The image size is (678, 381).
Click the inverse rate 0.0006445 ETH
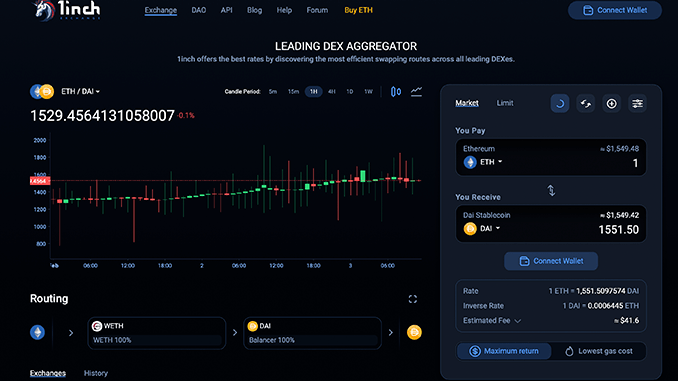(613, 306)
